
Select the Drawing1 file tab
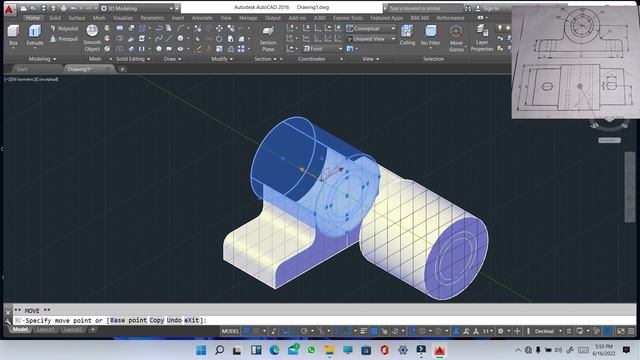coord(81,69)
